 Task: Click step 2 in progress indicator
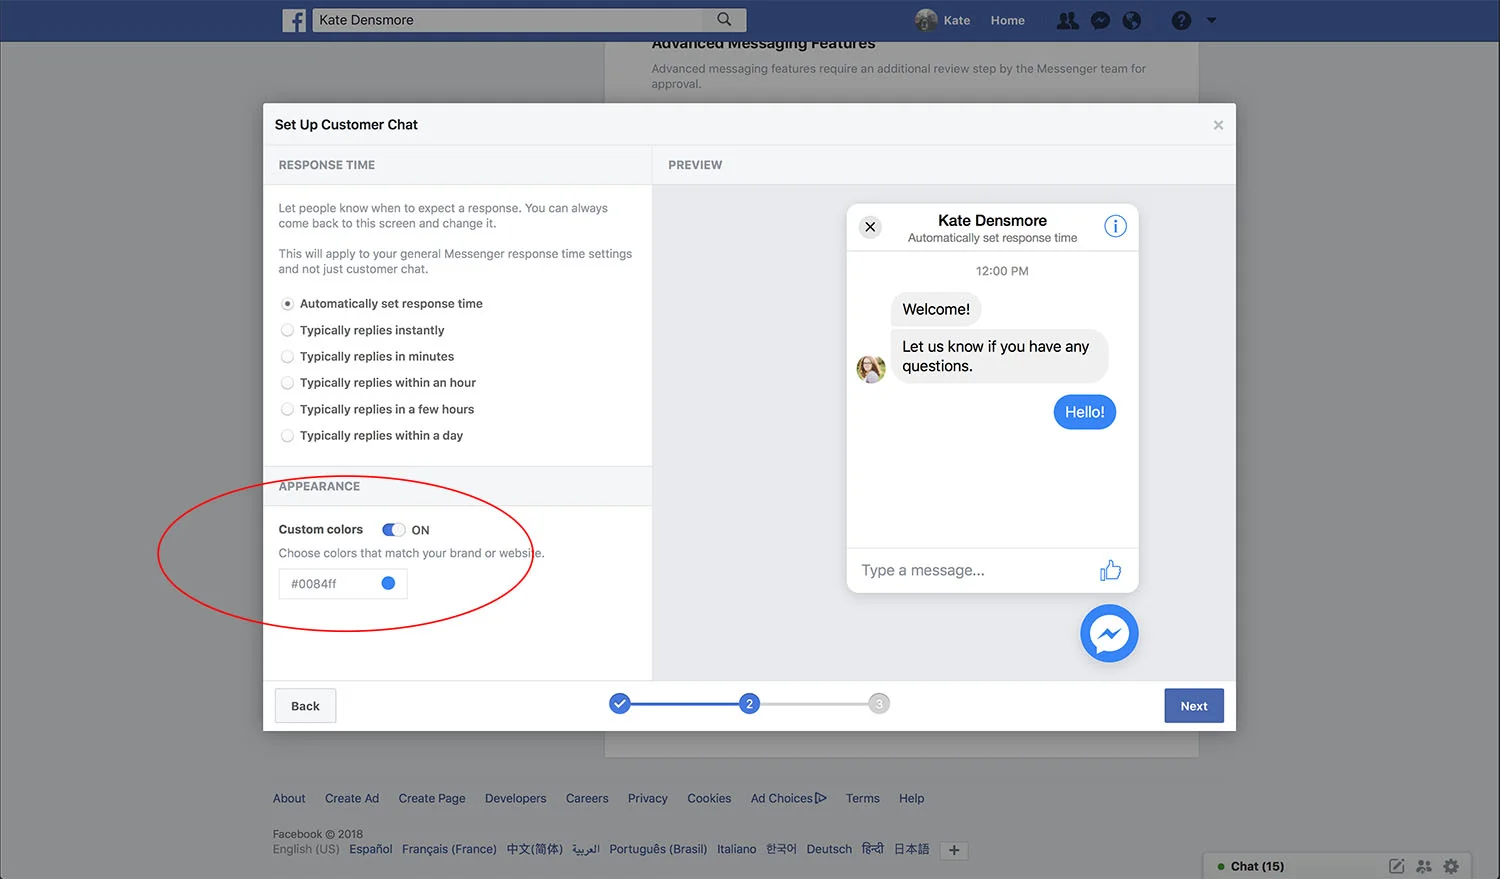point(749,704)
